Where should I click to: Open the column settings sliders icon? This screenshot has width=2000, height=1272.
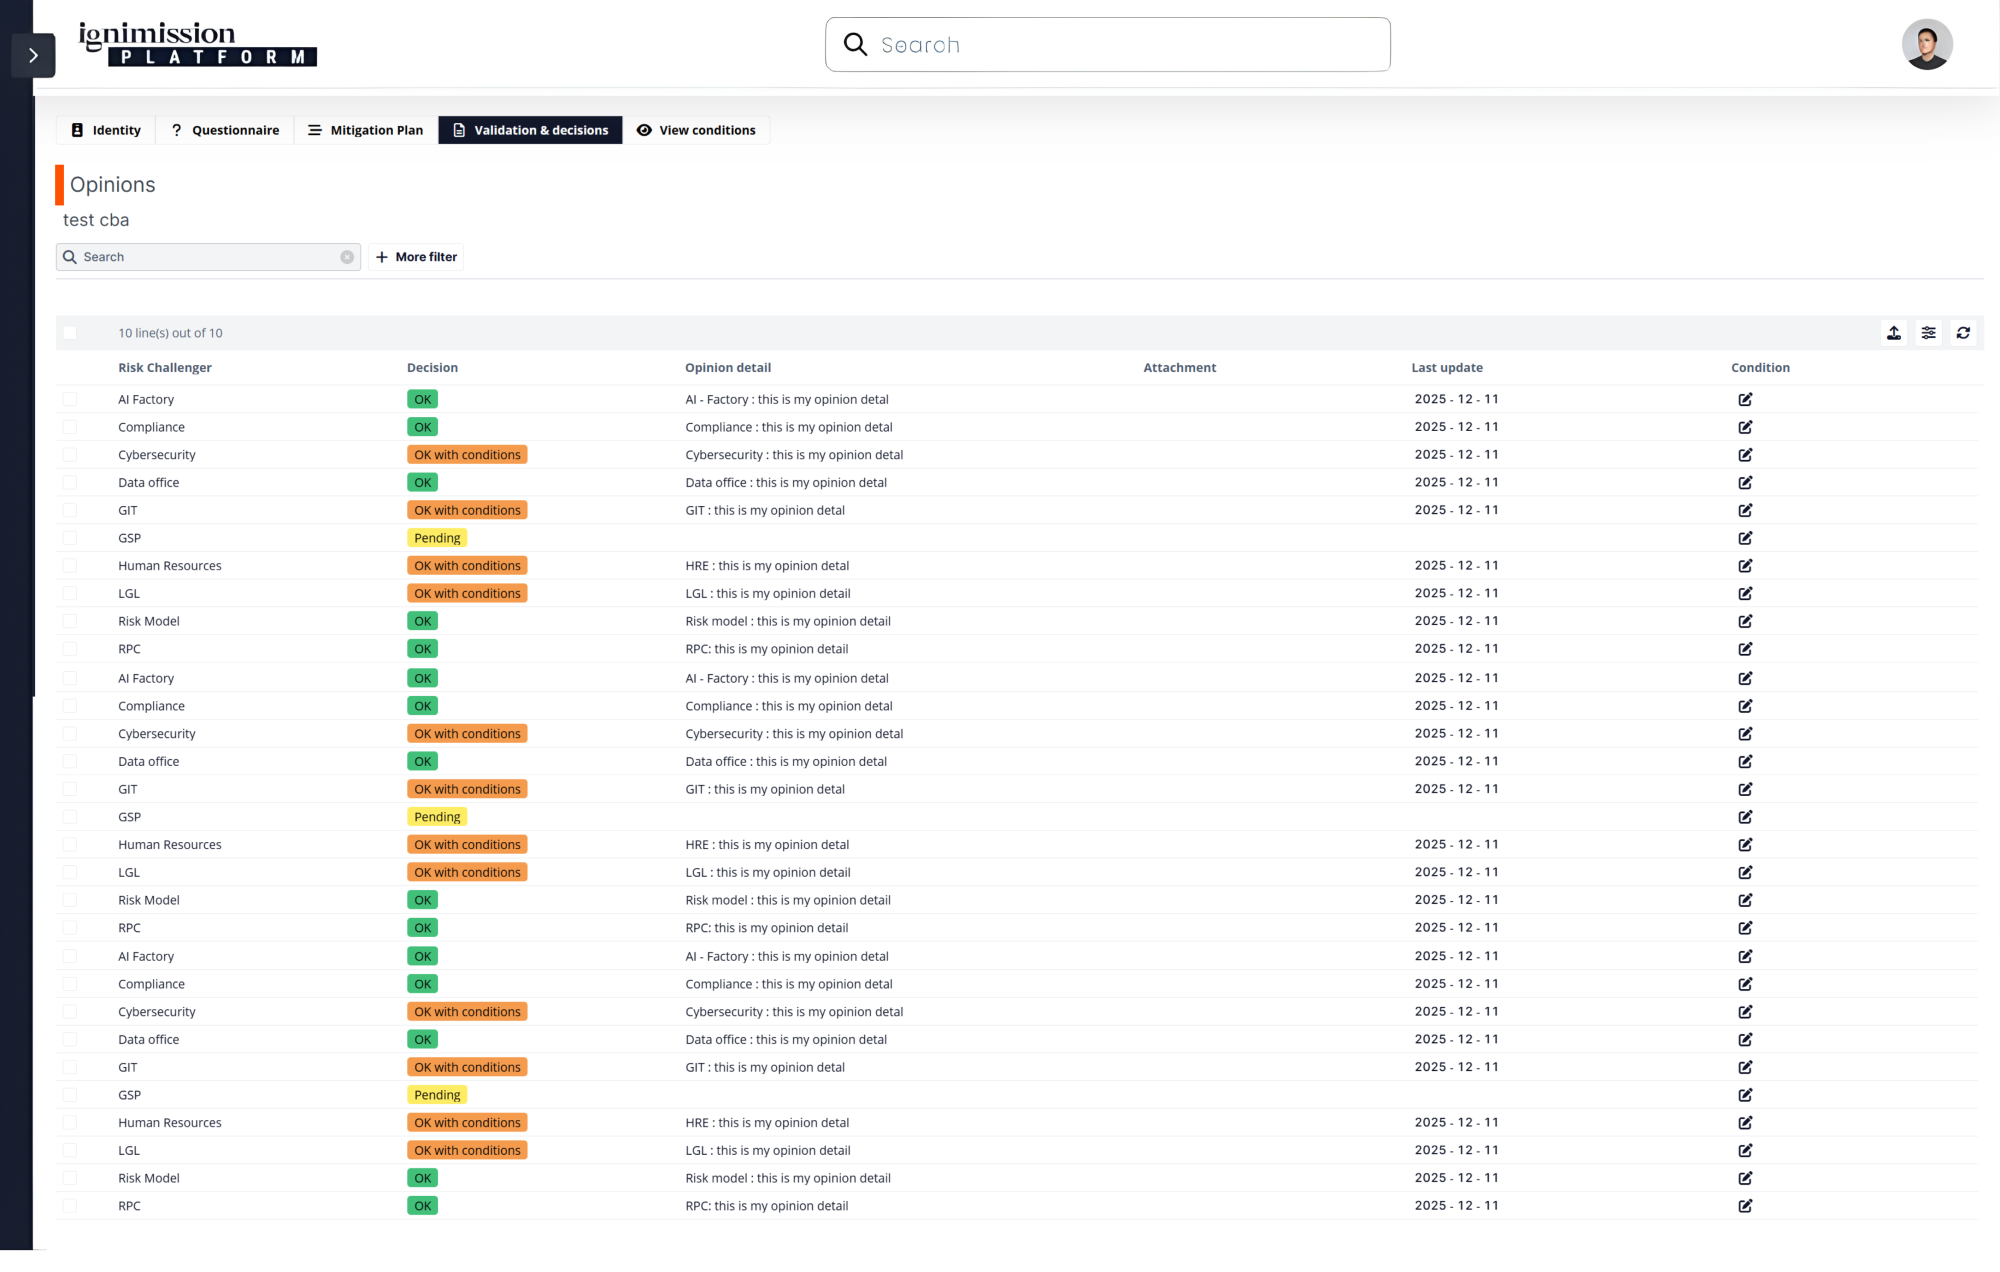coord(1929,333)
